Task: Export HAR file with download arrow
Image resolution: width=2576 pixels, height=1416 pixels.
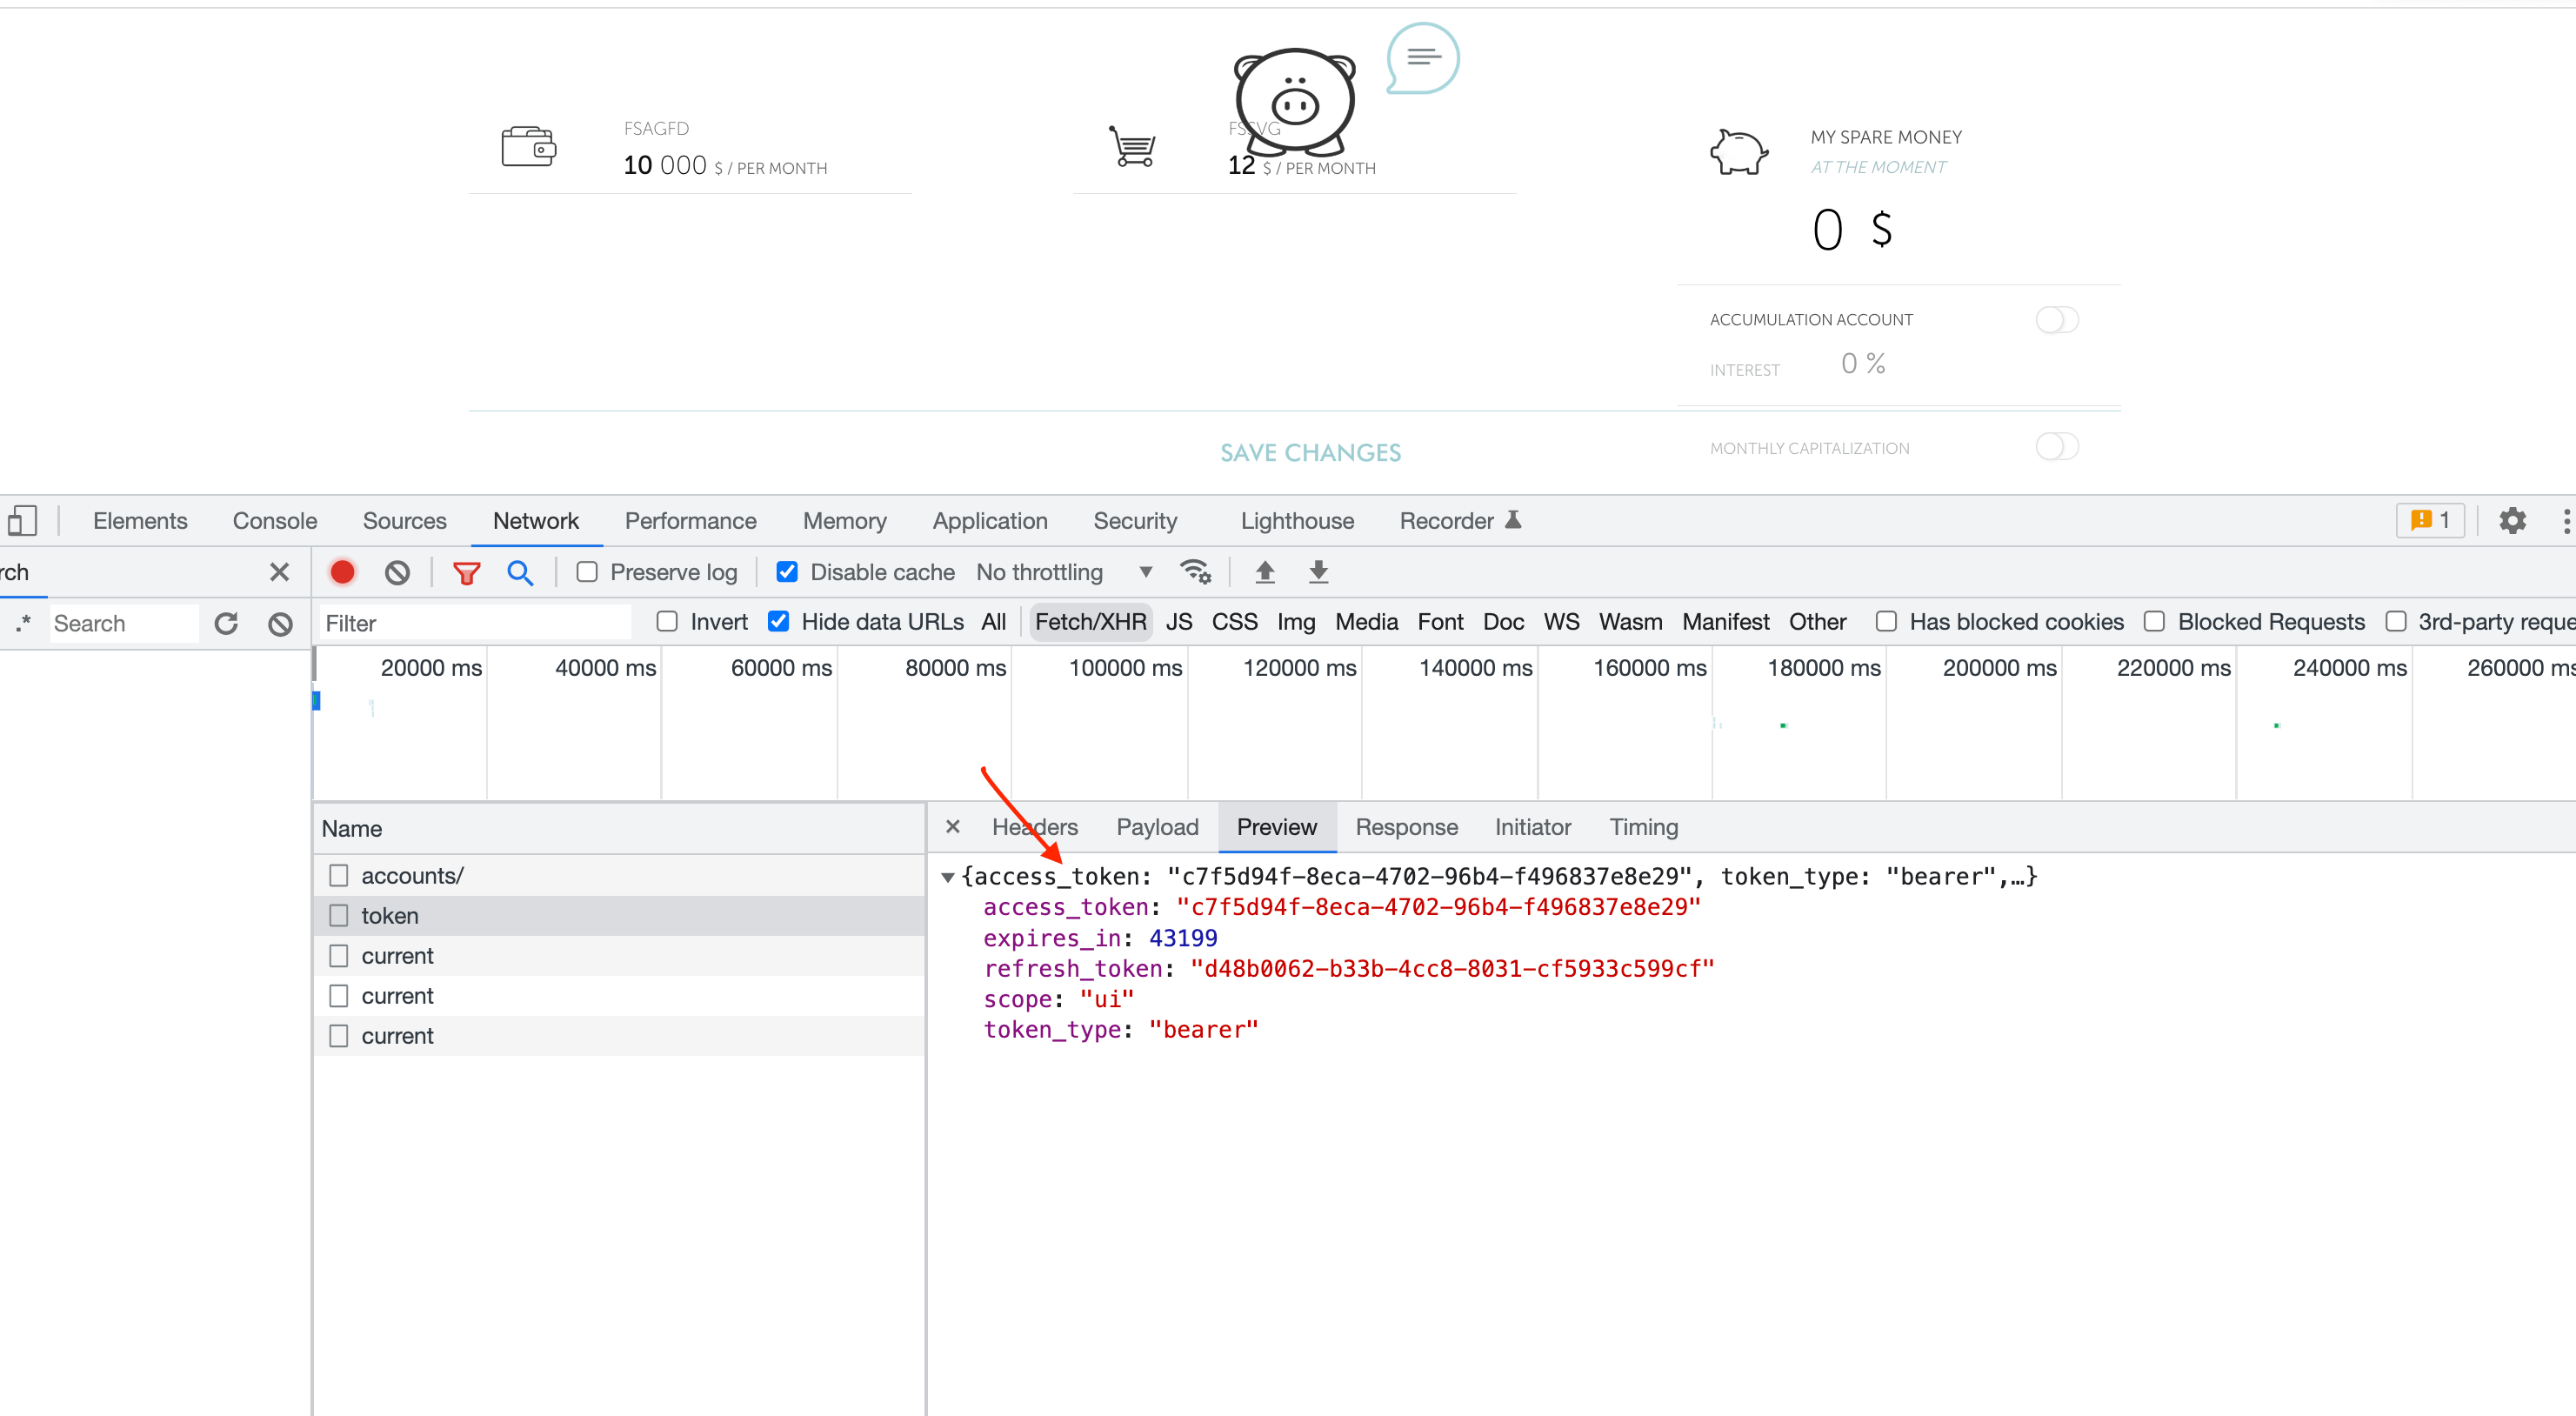Action: [x=1318, y=572]
